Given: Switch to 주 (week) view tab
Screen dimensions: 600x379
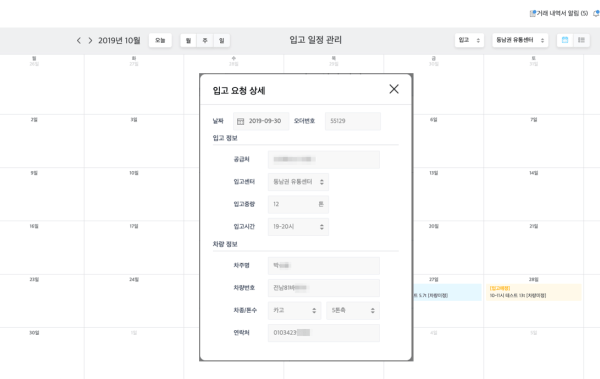Looking at the screenshot, I should click(x=205, y=41).
